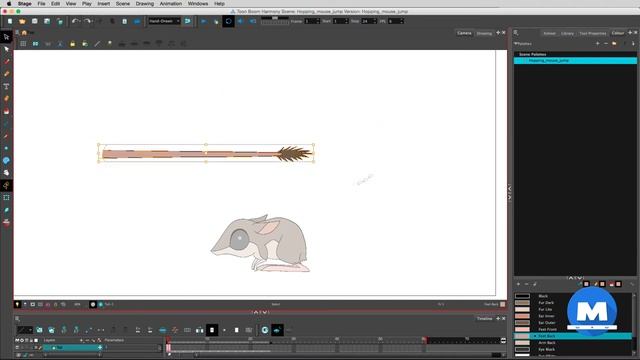Click the highlighted Transform tool
Viewport: 640px width, 360px height.
click(6, 185)
